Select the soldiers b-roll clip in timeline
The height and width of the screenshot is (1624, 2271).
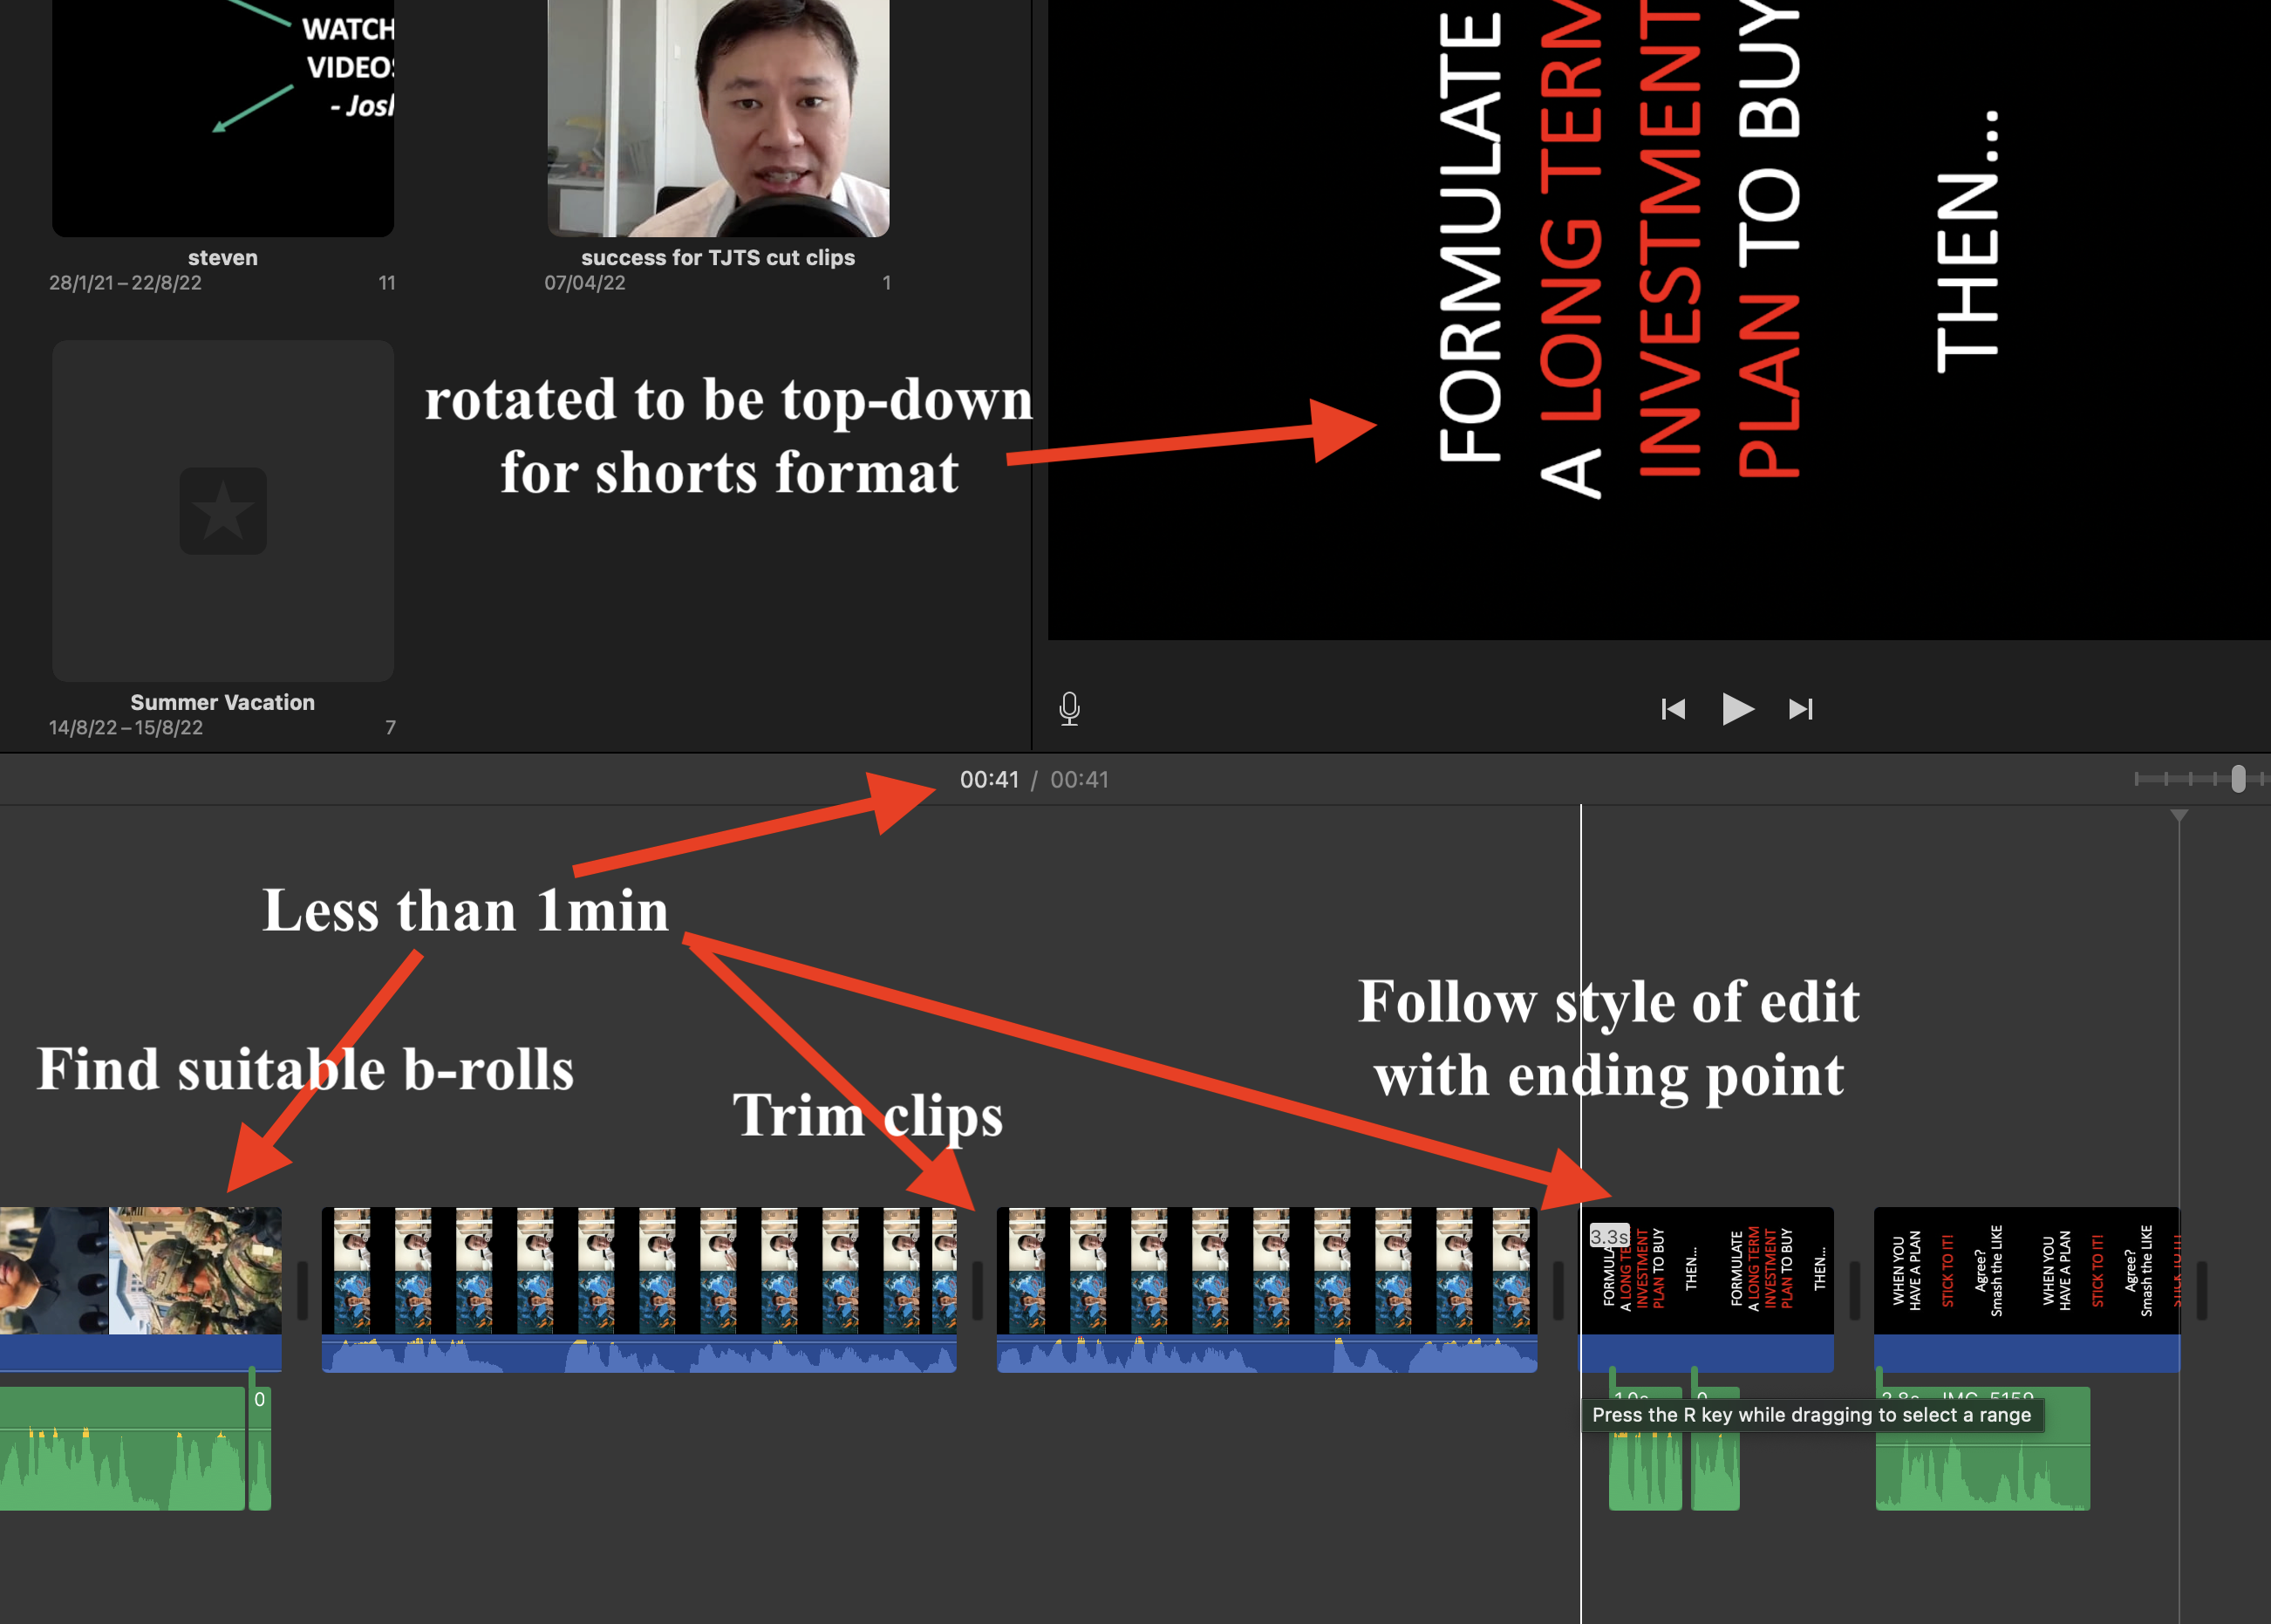coord(194,1270)
